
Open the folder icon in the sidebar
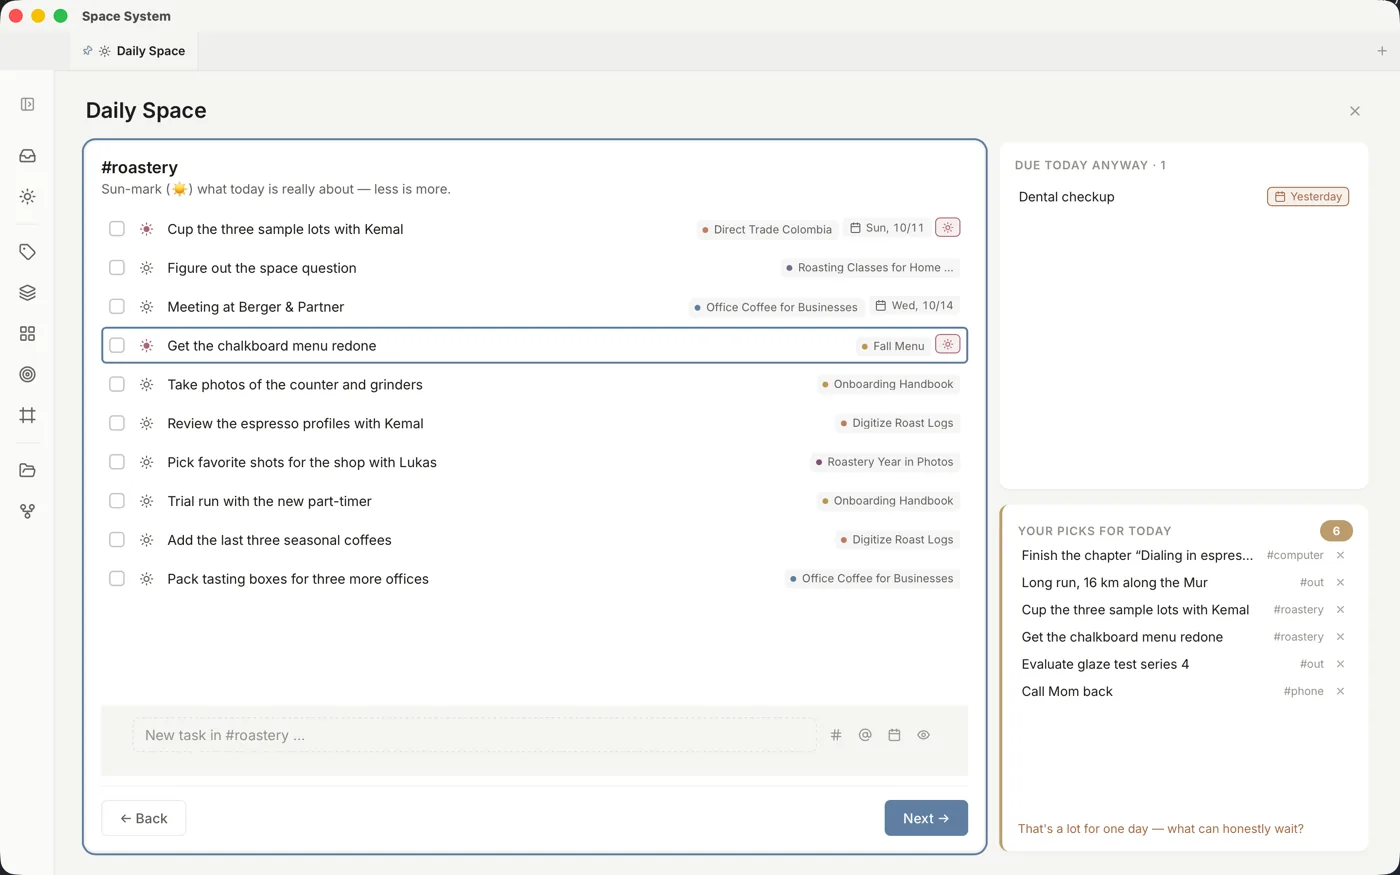coord(27,470)
